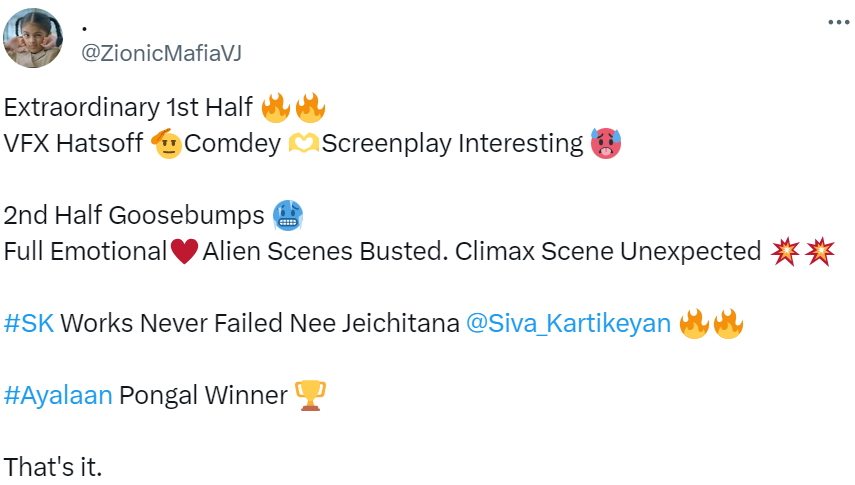Click the red heart emoji after Emotional
Viewport: 855px width, 485px height.
pyautogui.click(x=184, y=252)
